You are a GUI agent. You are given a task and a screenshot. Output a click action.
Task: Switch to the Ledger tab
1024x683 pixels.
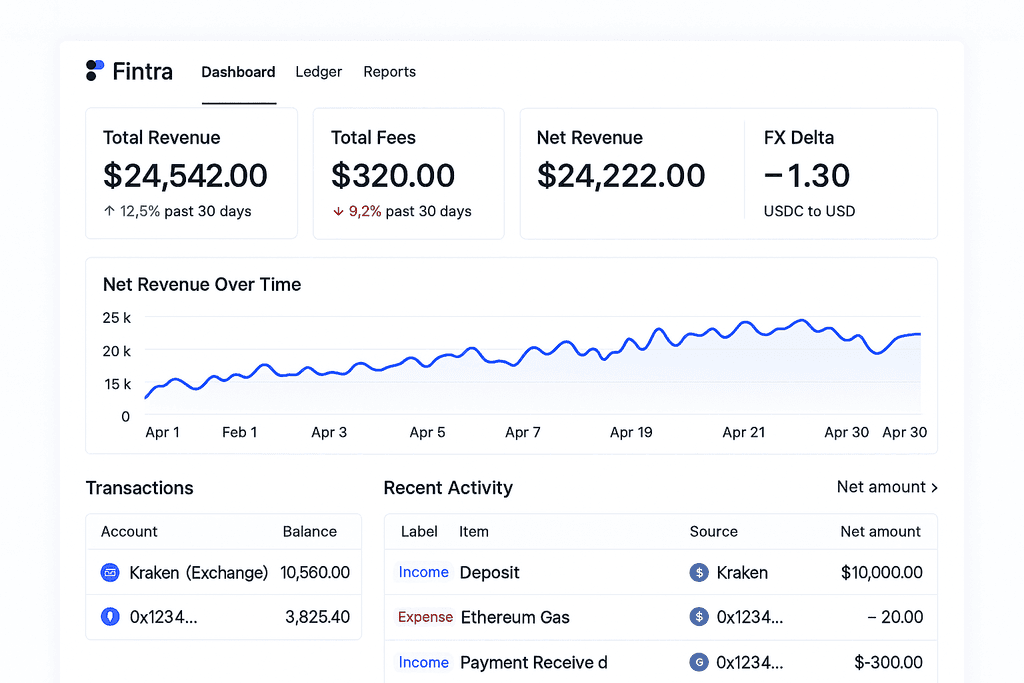[319, 72]
